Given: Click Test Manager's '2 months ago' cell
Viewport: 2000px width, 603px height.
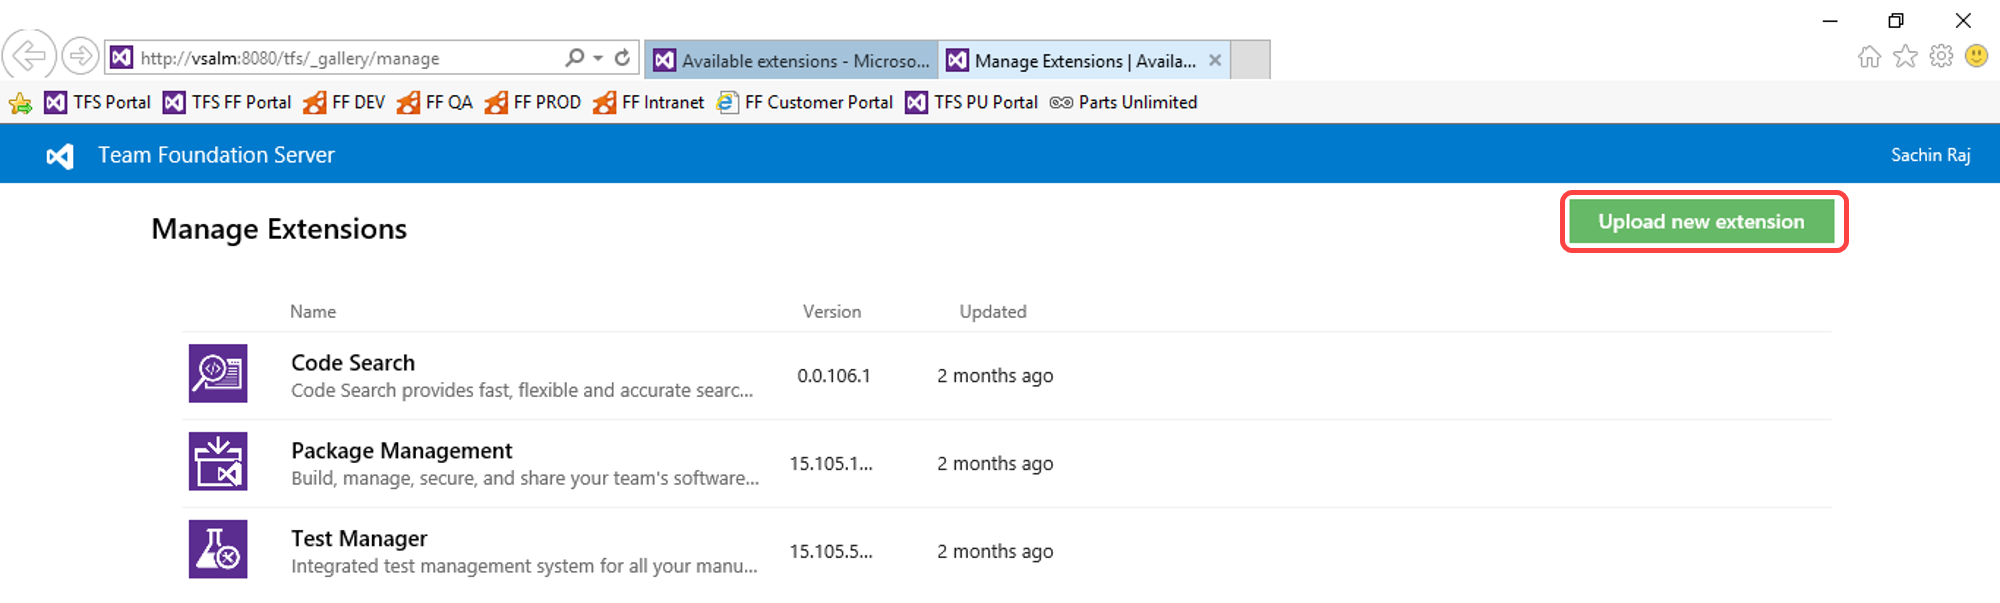Looking at the screenshot, I should pyautogui.click(x=995, y=552).
